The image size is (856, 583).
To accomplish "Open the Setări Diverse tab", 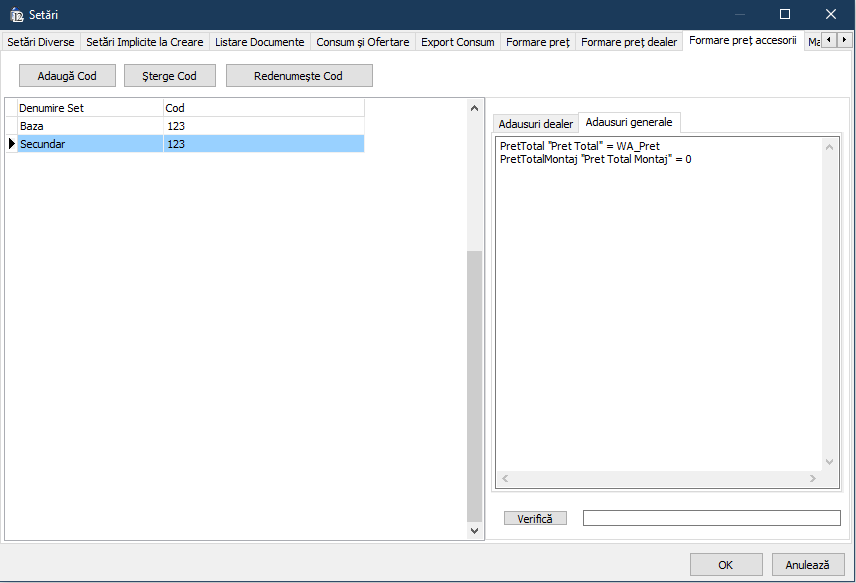I will coord(41,42).
